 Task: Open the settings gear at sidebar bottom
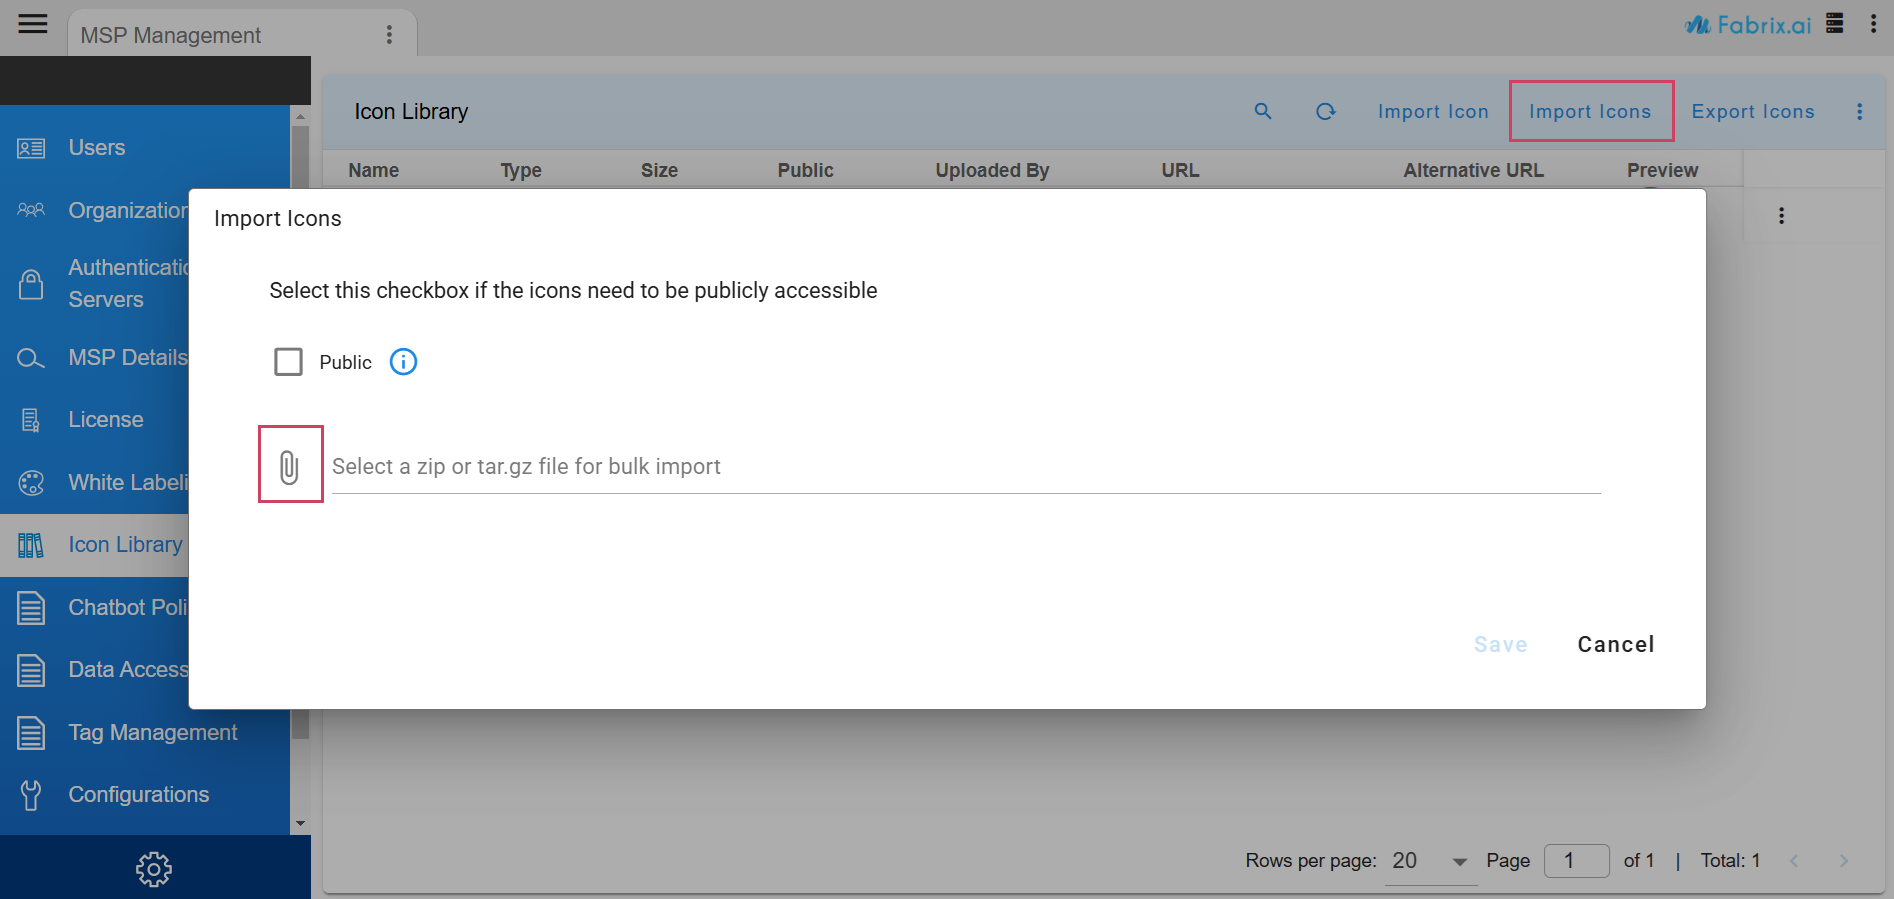pyautogui.click(x=154, y=869)
